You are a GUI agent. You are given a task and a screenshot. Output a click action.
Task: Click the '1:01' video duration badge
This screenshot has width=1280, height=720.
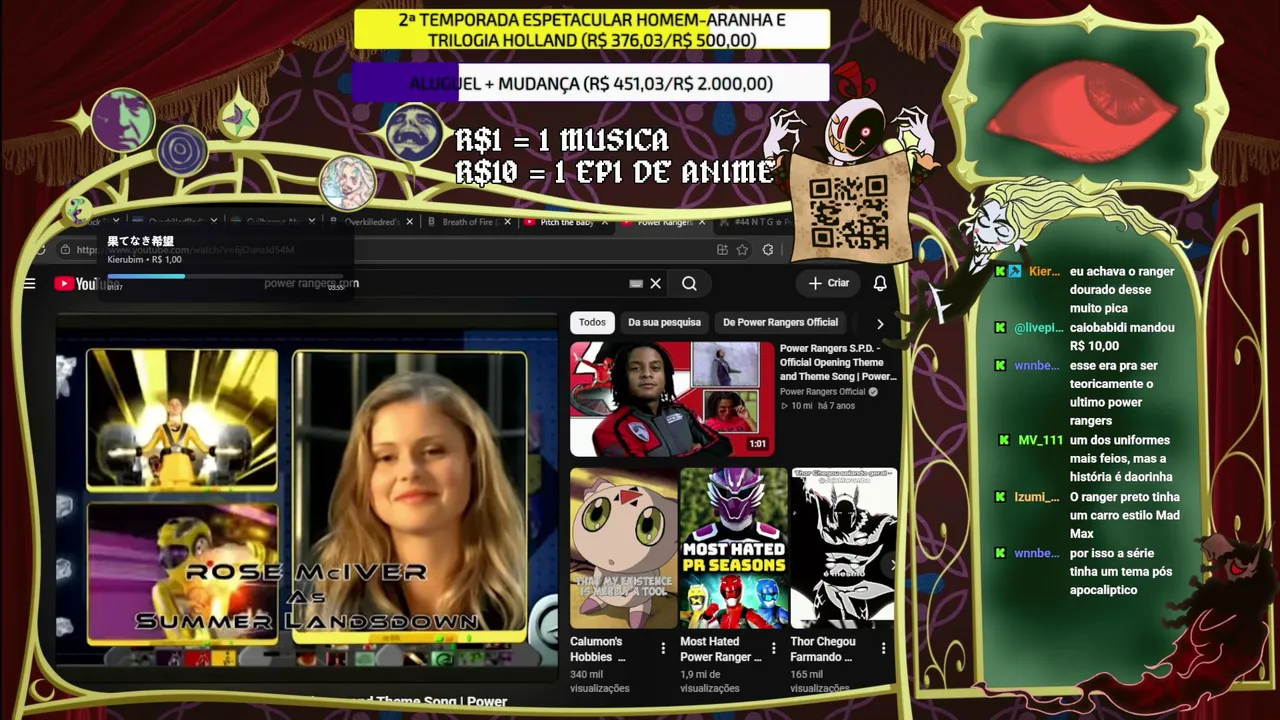757,444
